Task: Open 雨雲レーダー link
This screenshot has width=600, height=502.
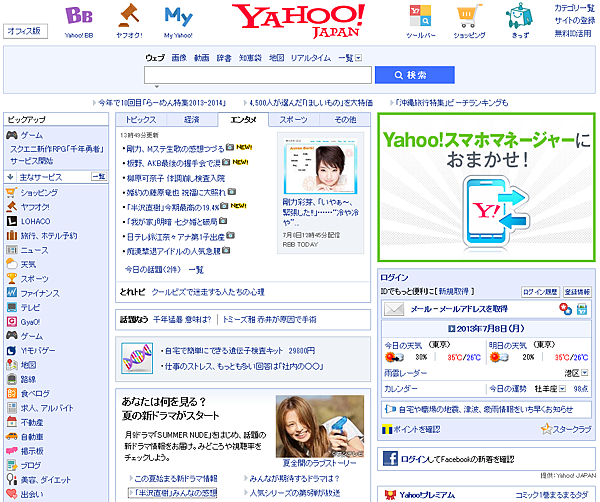Action: [x=405, y=373]
